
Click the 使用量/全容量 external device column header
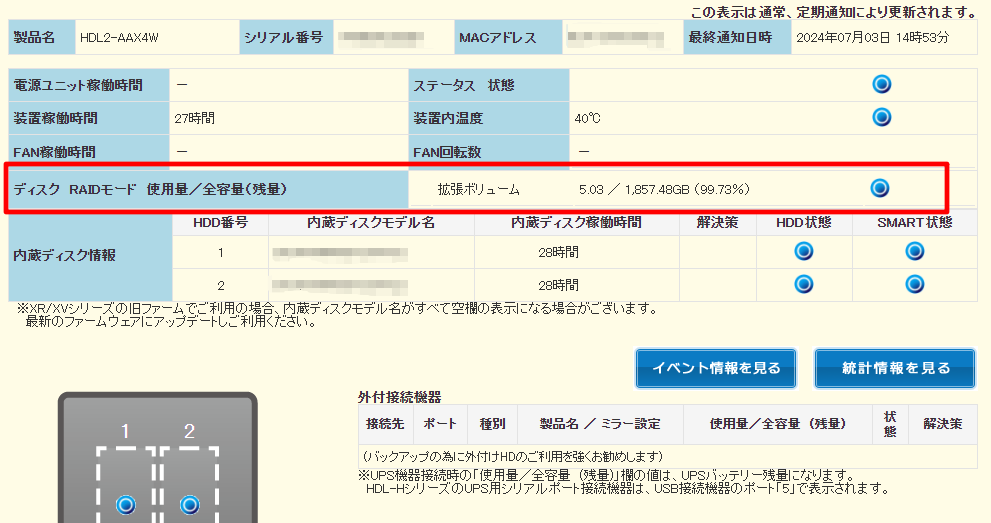point(778,423)
